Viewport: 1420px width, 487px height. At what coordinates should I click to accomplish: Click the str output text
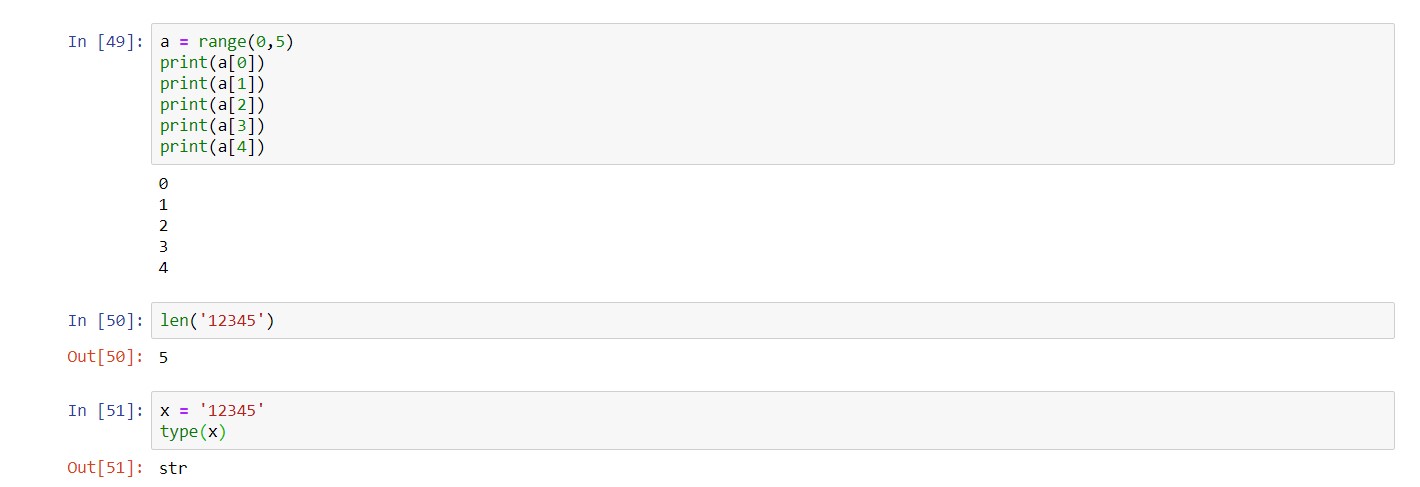point(173,468)
